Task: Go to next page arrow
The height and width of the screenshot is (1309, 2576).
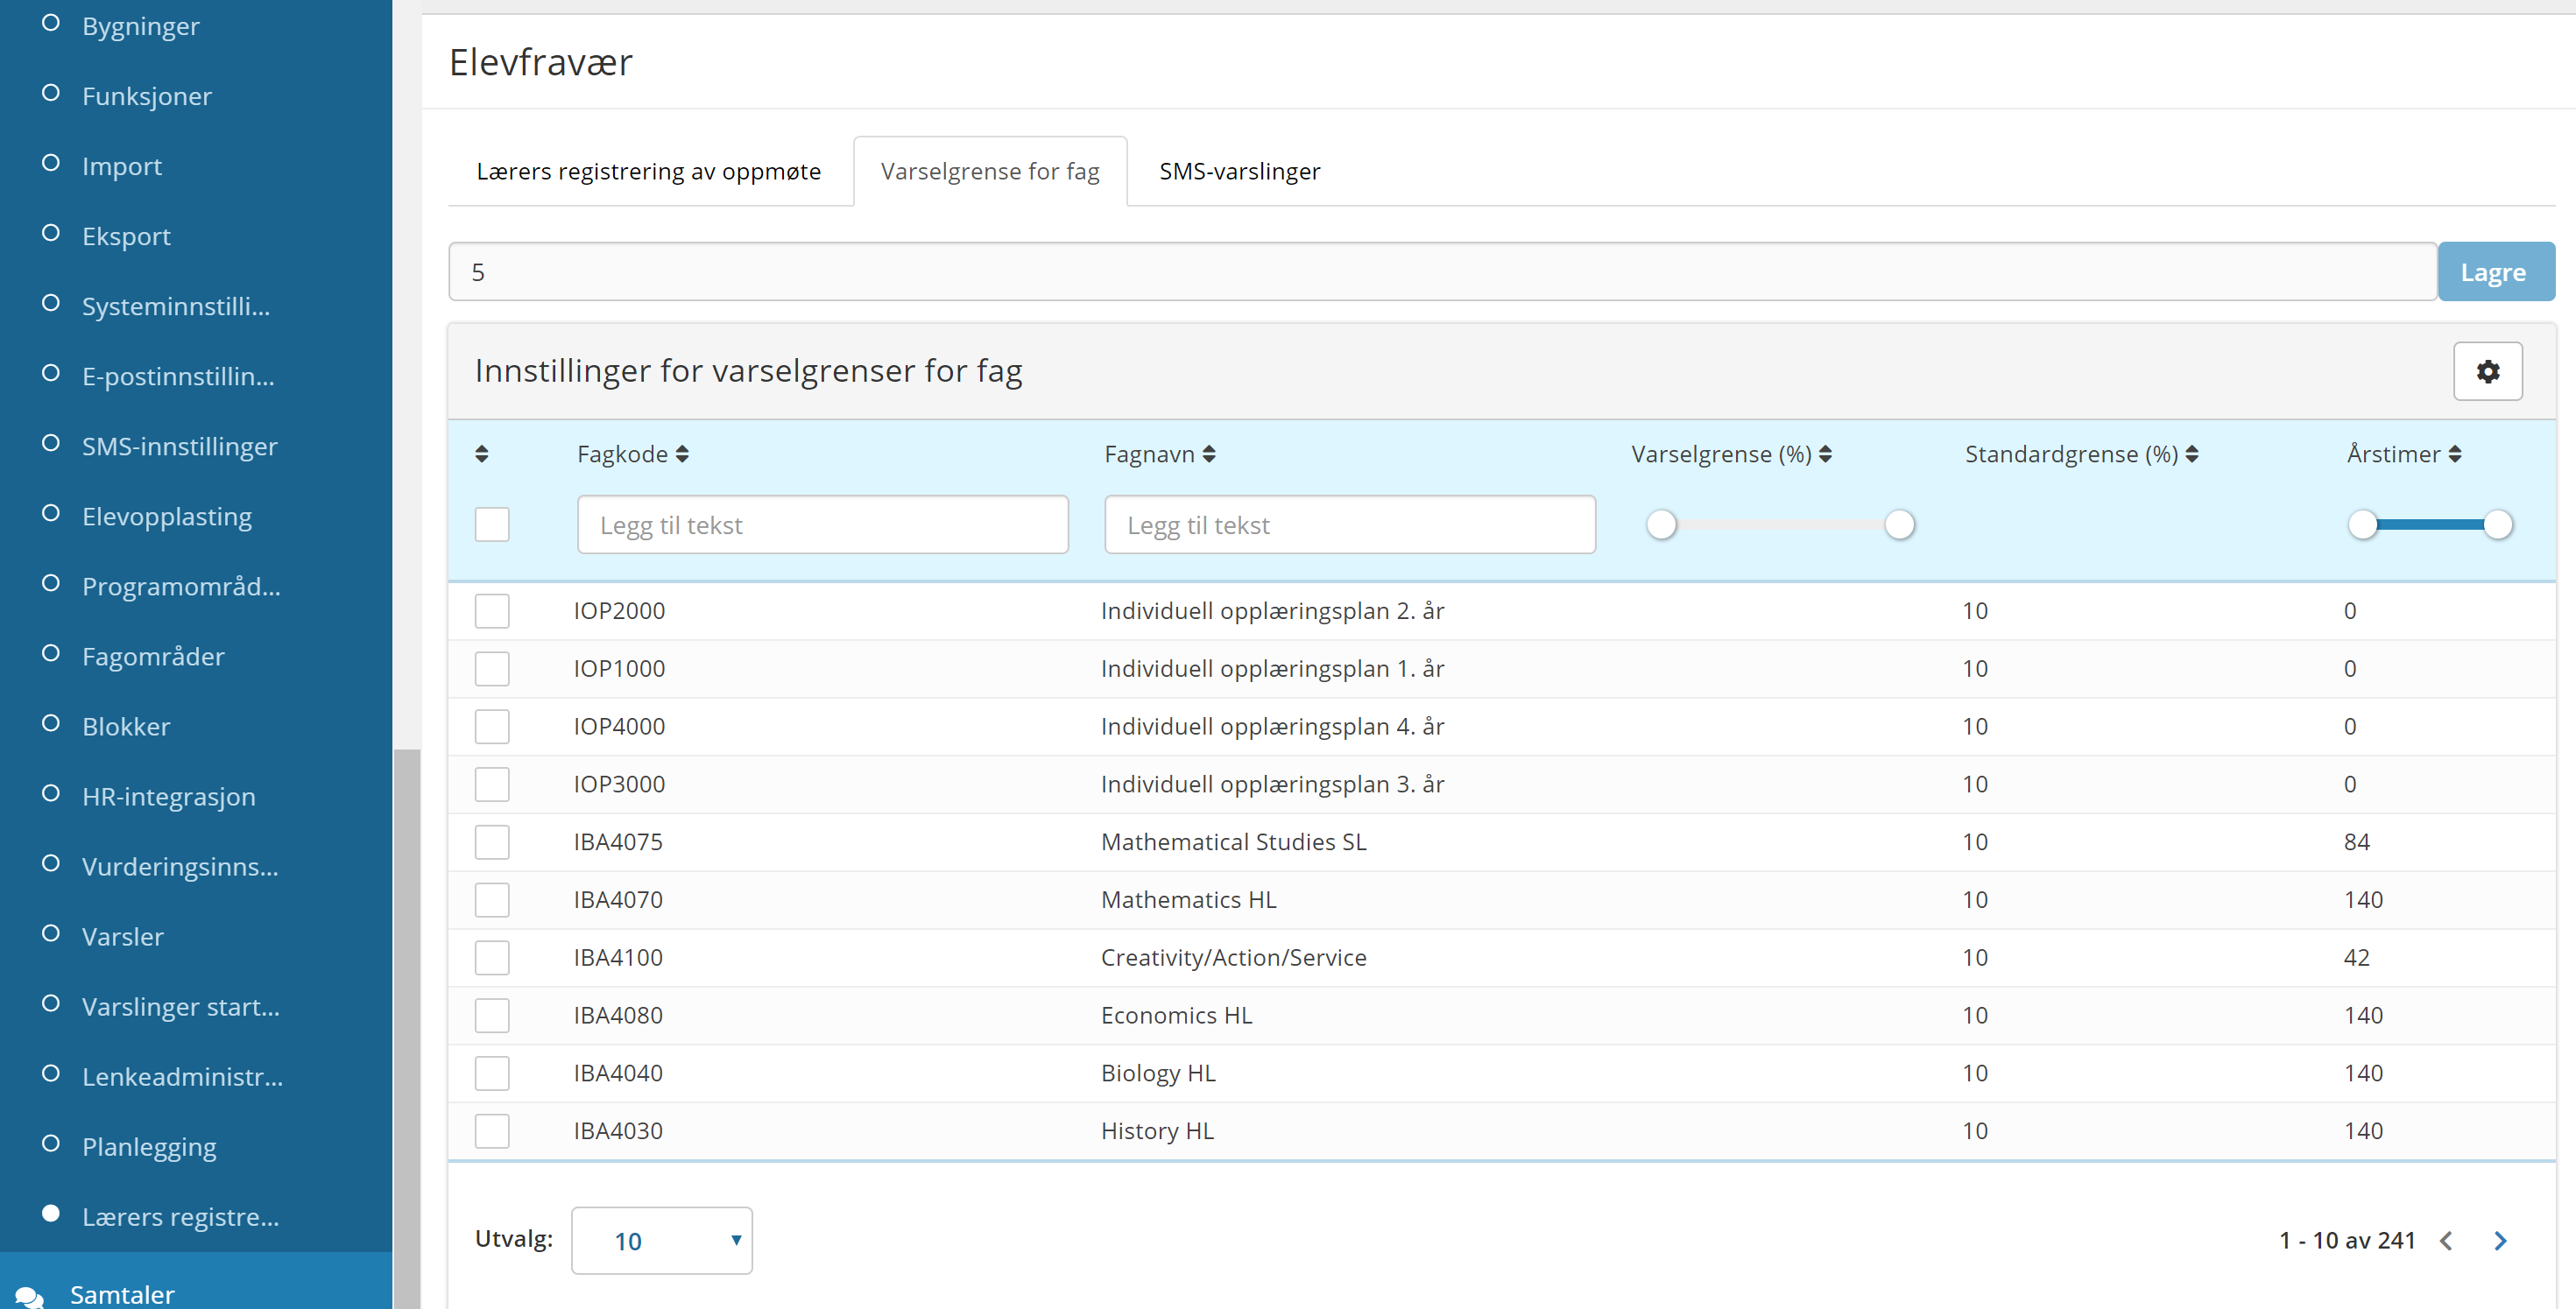Action: [x=2500, y=1241]
